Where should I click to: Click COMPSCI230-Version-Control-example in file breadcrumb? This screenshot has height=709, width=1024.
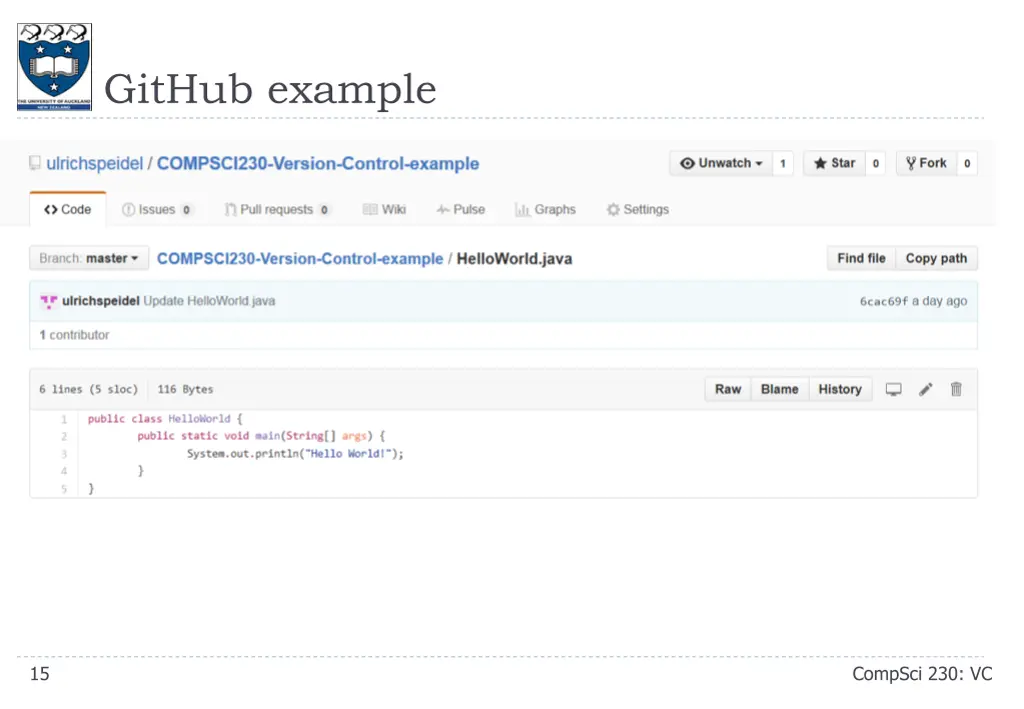(x=300, y=259)
